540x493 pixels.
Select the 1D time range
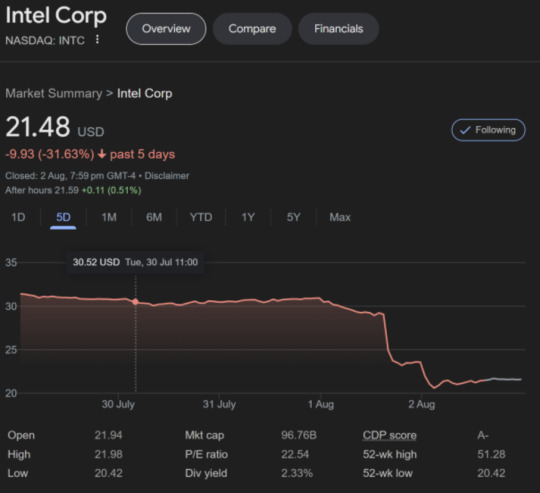tap(18, 217)
